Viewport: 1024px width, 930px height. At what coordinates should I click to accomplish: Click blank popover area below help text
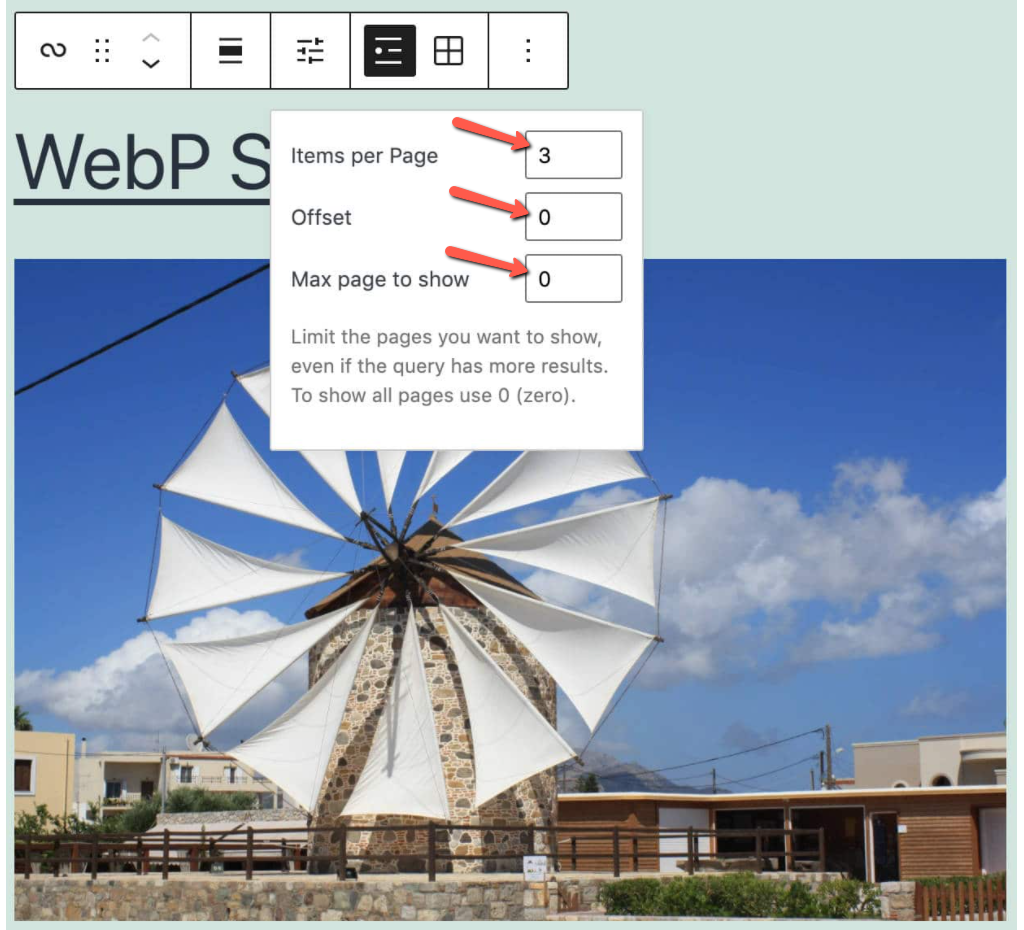456,429
